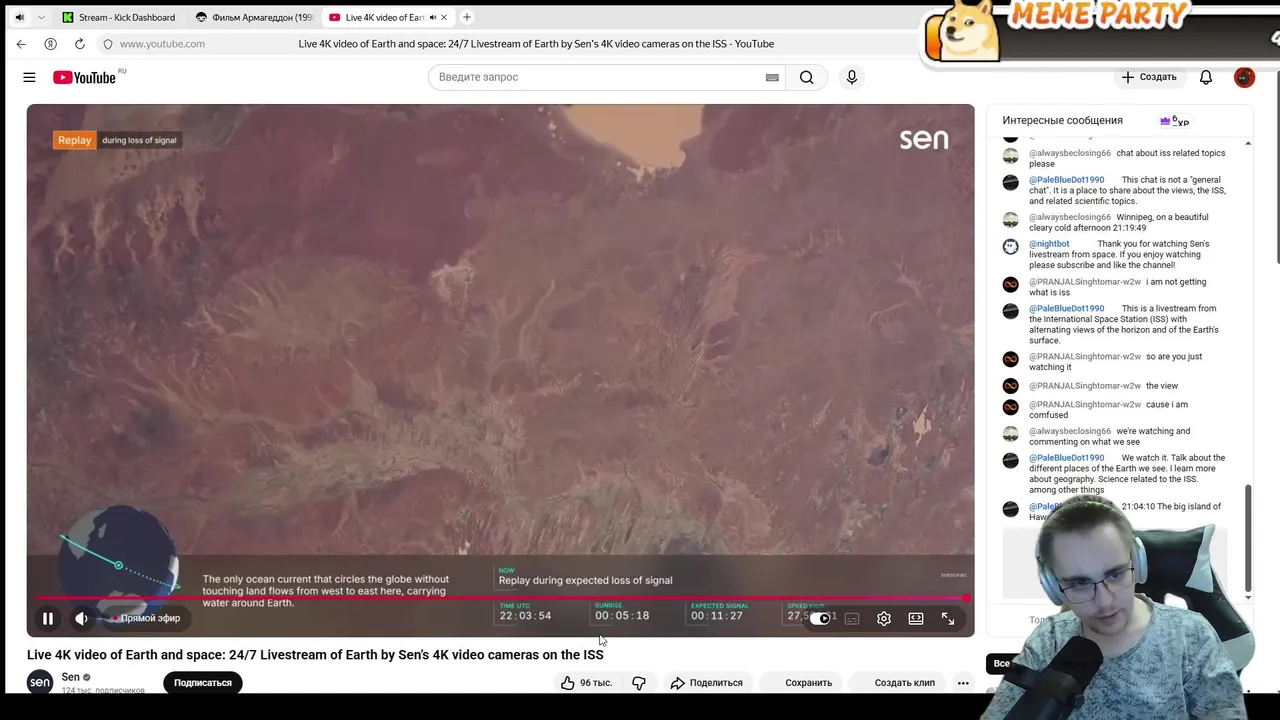This screenshot has width=1280, height=720.
Task: Open the Создать menu button
Action: tap(1149, 77)
